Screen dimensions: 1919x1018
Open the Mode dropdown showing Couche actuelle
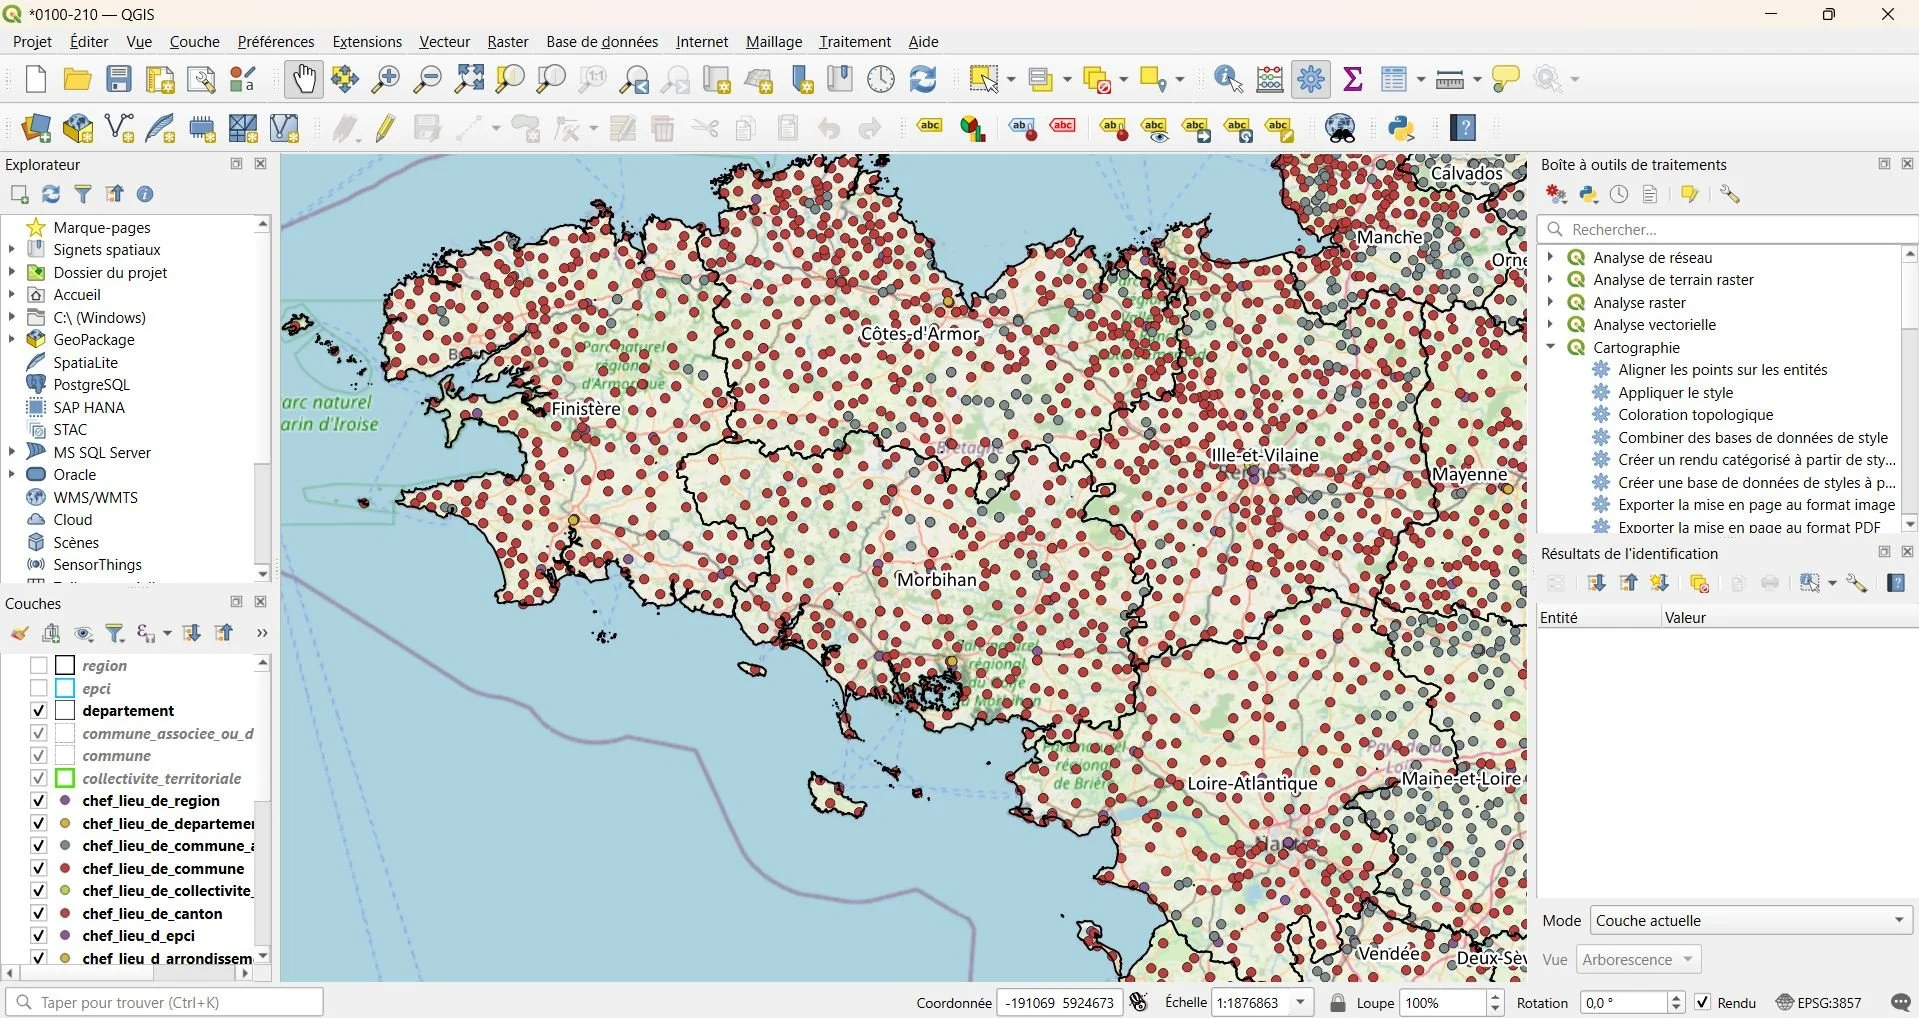click(1750, 920)
